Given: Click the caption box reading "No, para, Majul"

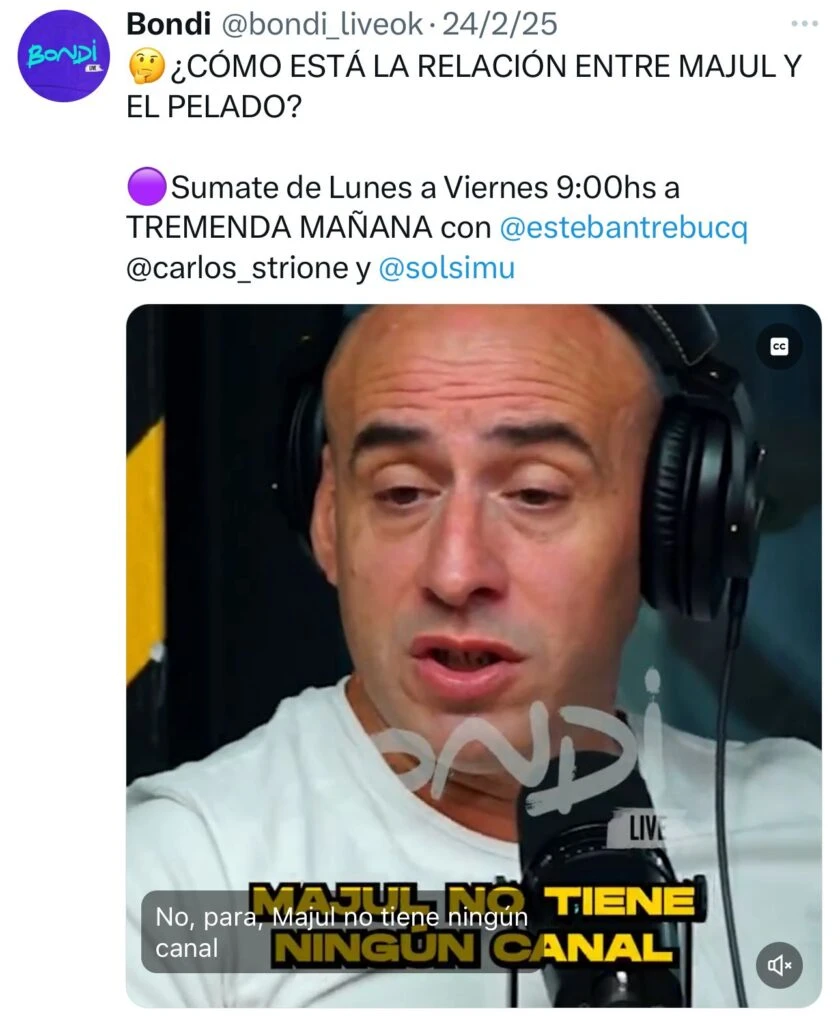Looking at the screenshot, I should point(341,932).
